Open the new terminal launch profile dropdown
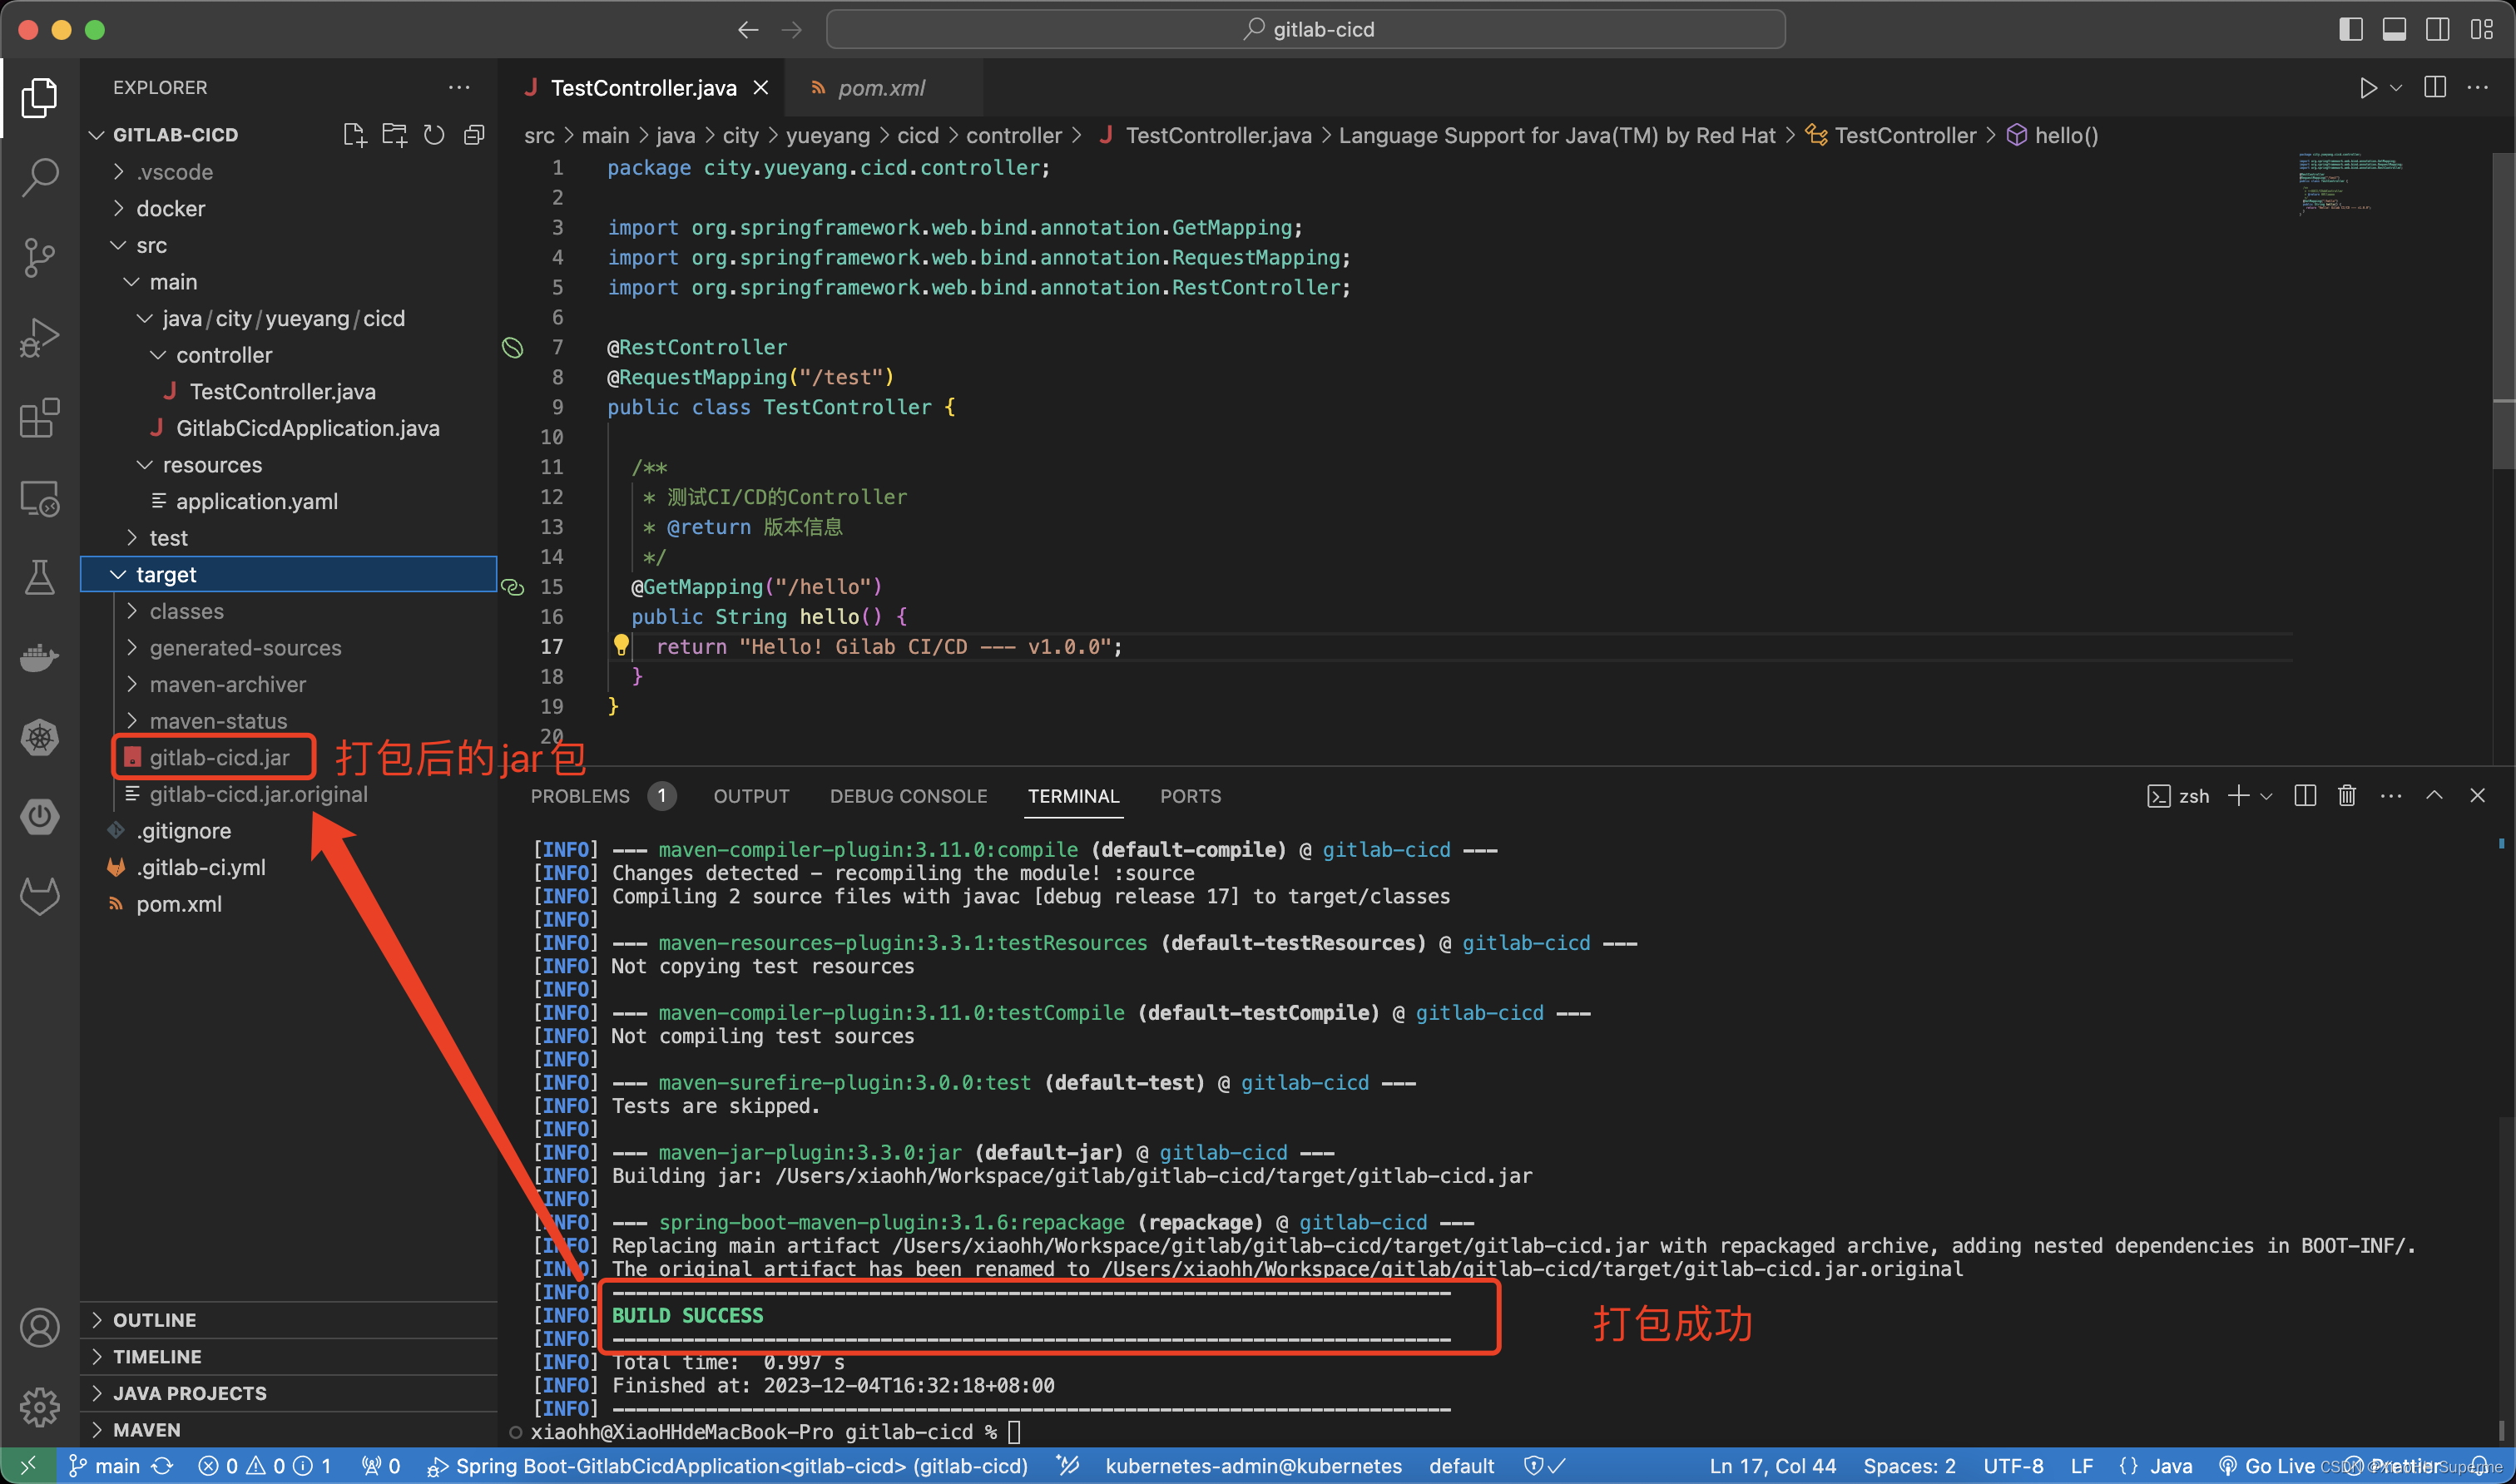 (x=2267, y=796)
